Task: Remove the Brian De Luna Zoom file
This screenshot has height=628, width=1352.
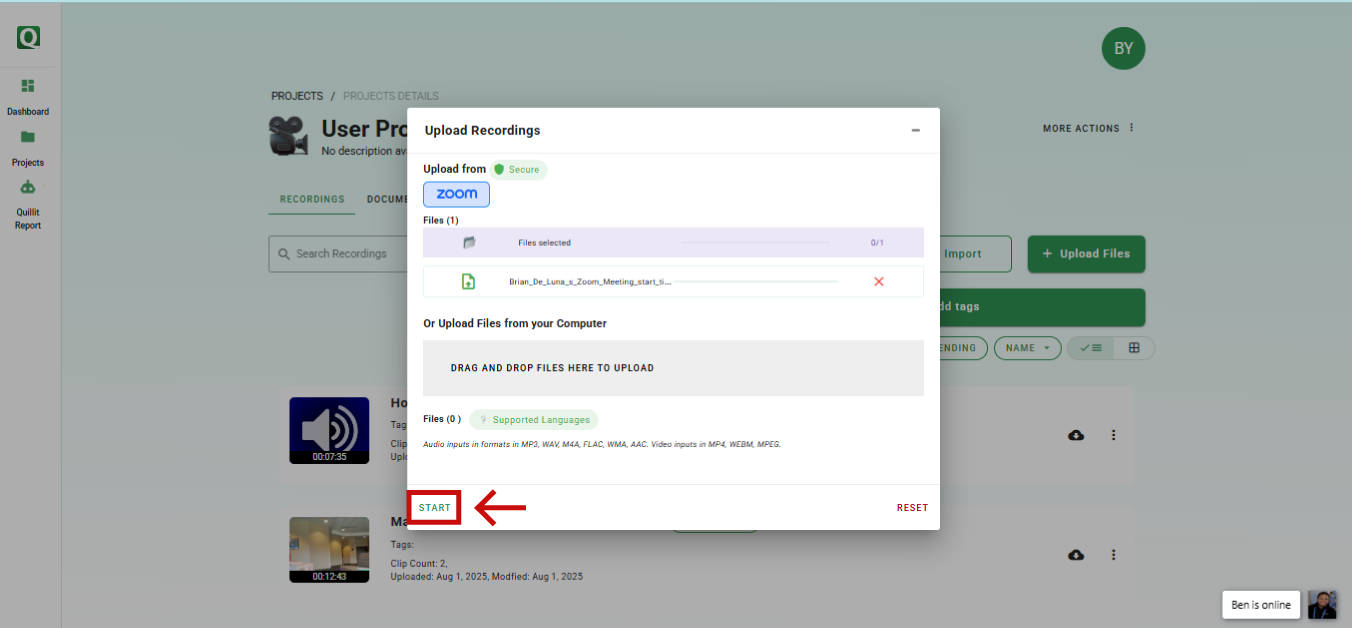Action: tap(879, 282)
